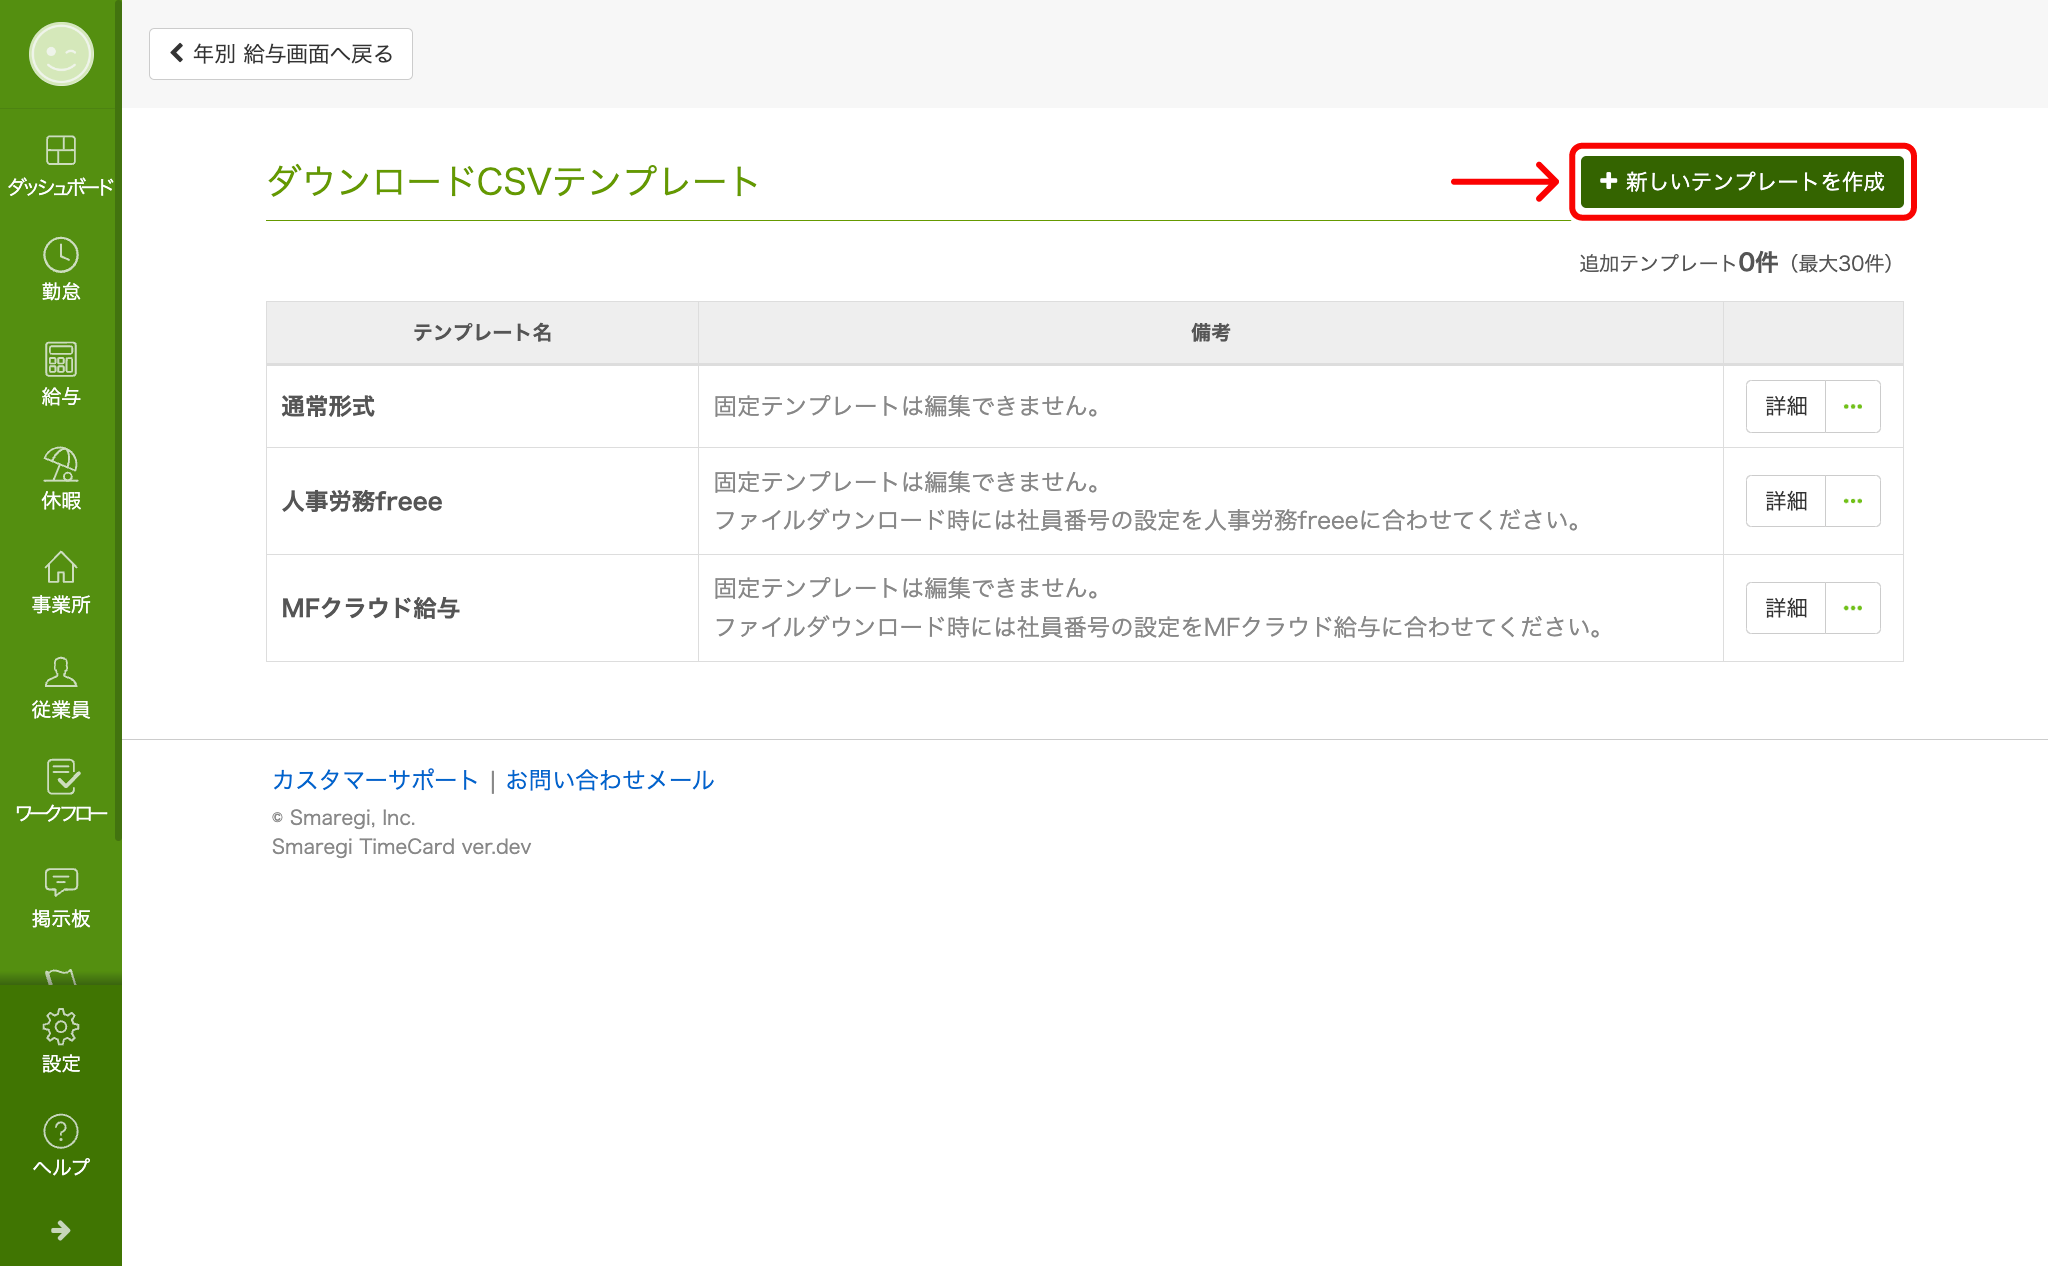
Task: Click the テンプレート名 column header
Action: pos(482,332)
